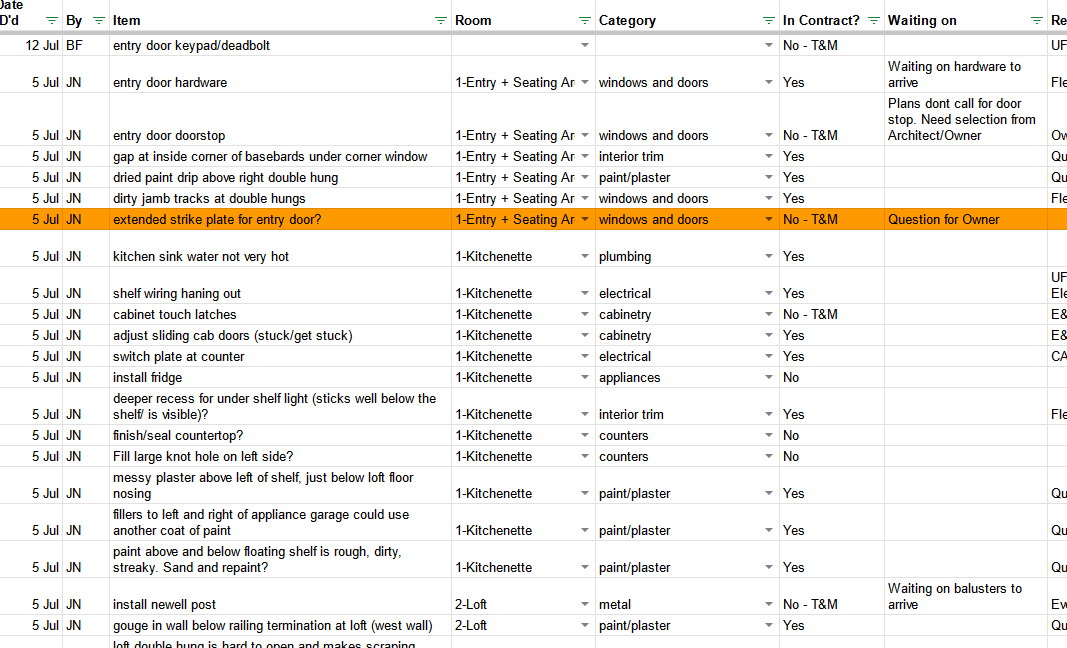Screen dimensions: 1067x648
Task: Select cell 'fillers to left and right of appliance garage'
Action: pyautogui.click(x=280, y=522)
